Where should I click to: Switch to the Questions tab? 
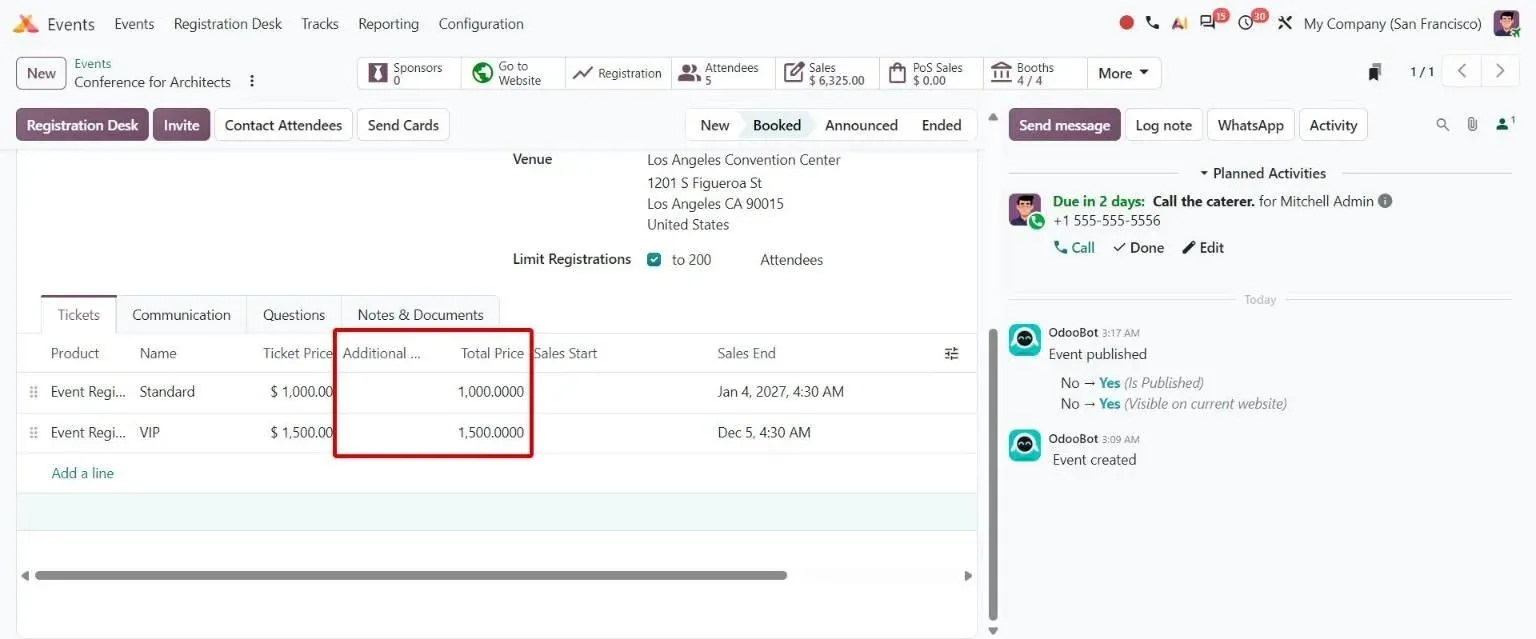(x=294, y=314)
